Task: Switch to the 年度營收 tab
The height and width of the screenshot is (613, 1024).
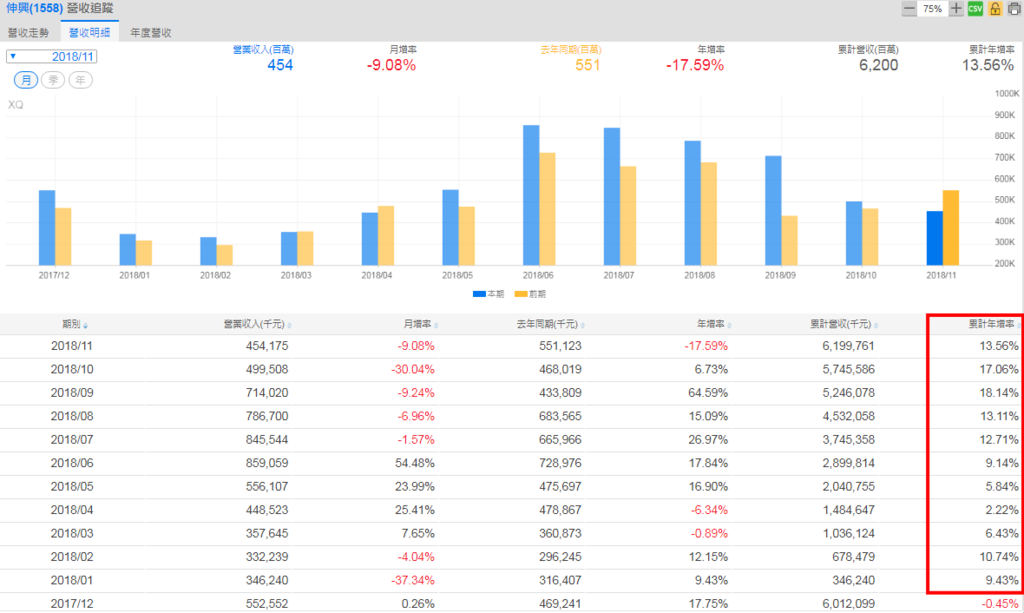Action: pyautogui.click(x=151, y=33)
